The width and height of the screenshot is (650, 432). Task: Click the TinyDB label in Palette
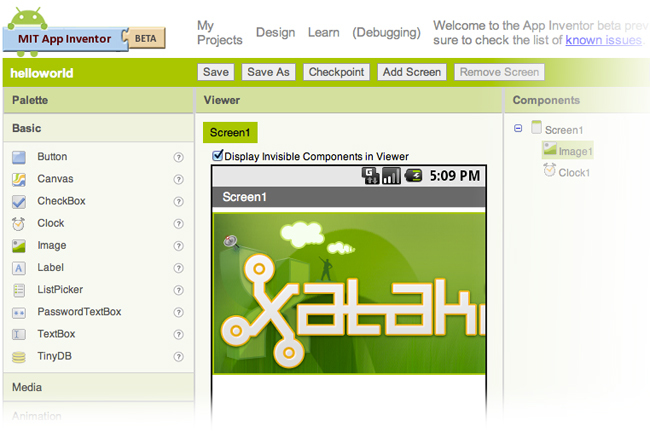tap(54, 356)
